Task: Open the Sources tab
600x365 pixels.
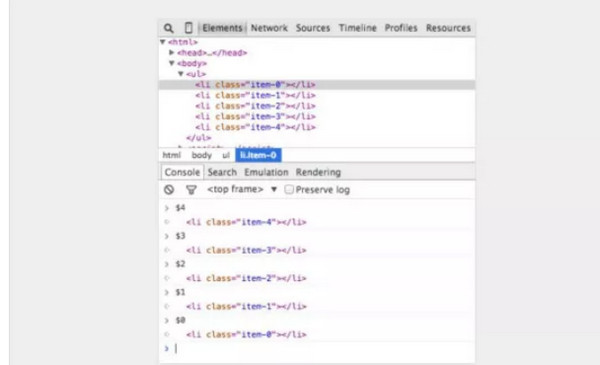Action: coord(313,28)
